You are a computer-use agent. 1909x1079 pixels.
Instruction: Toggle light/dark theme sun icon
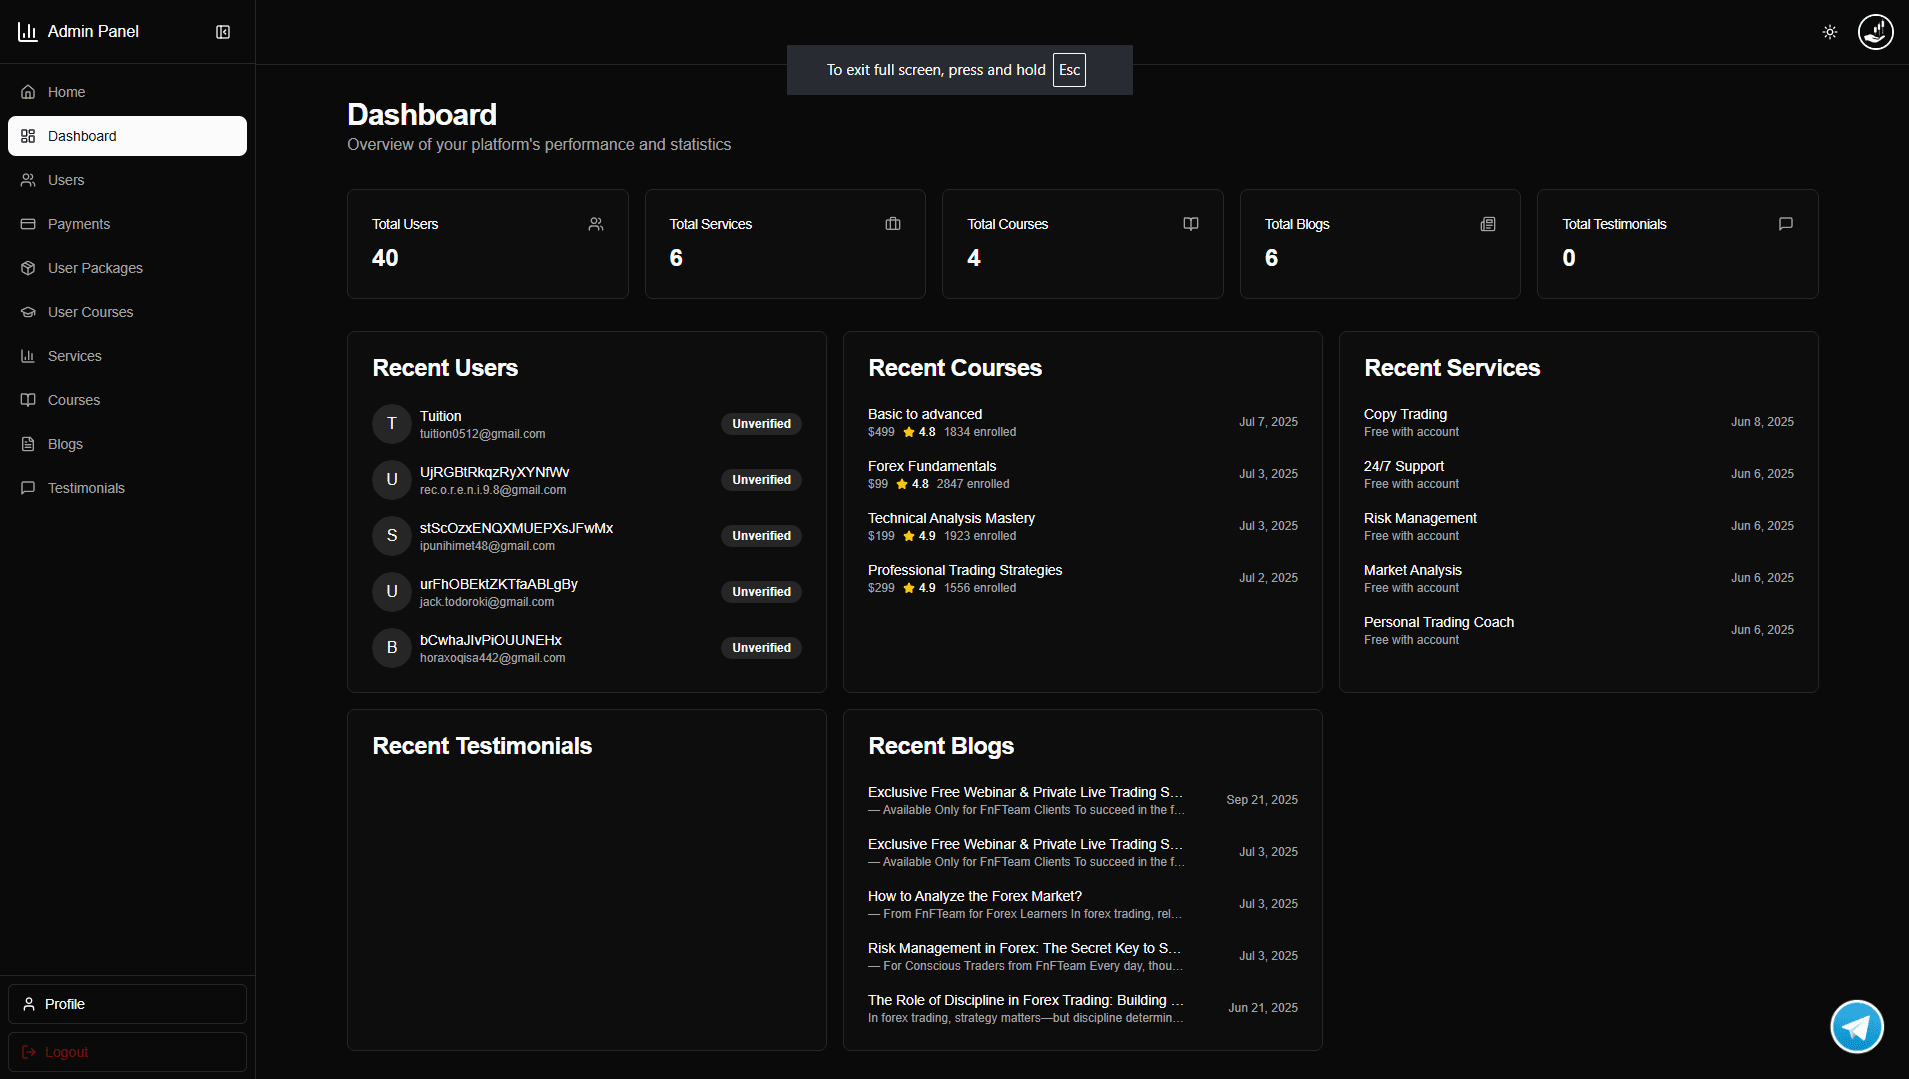[x=1830, y=32]
